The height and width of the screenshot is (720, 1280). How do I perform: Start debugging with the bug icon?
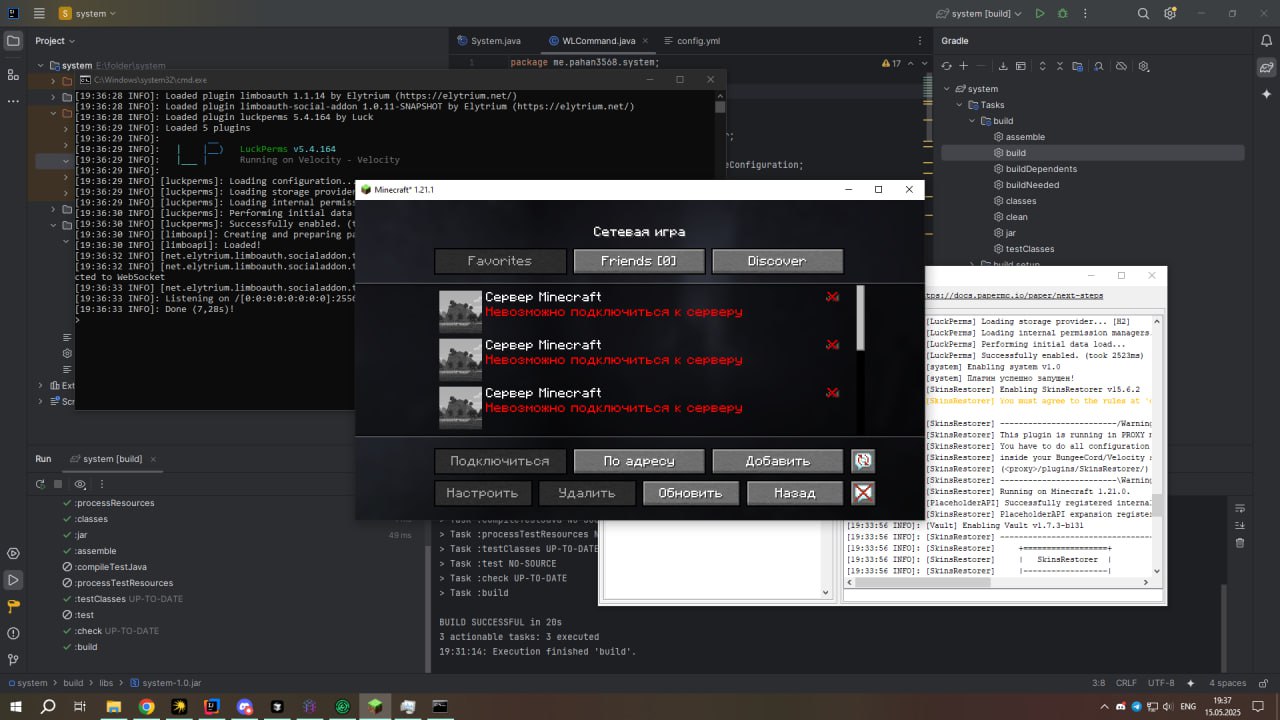coord(1063,14)
